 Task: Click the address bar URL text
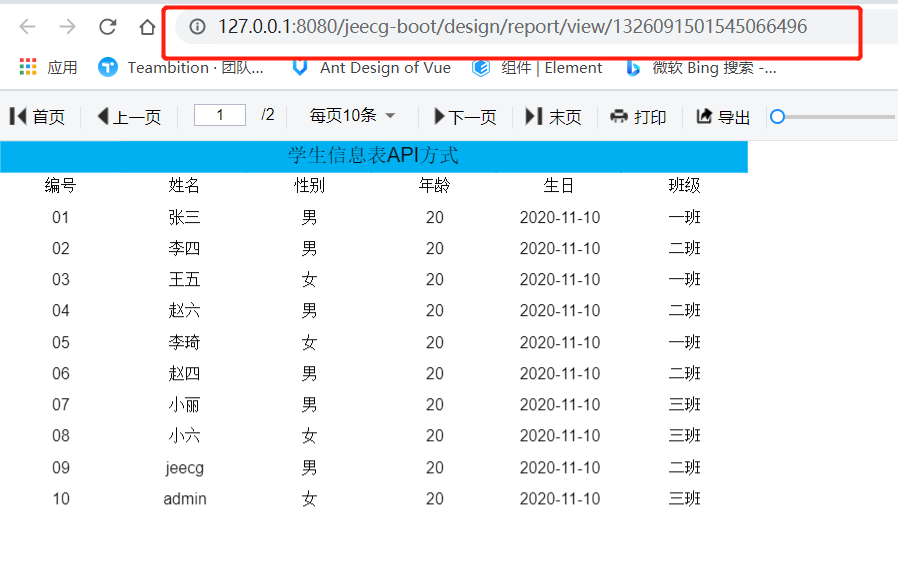(x=513, y=26)
